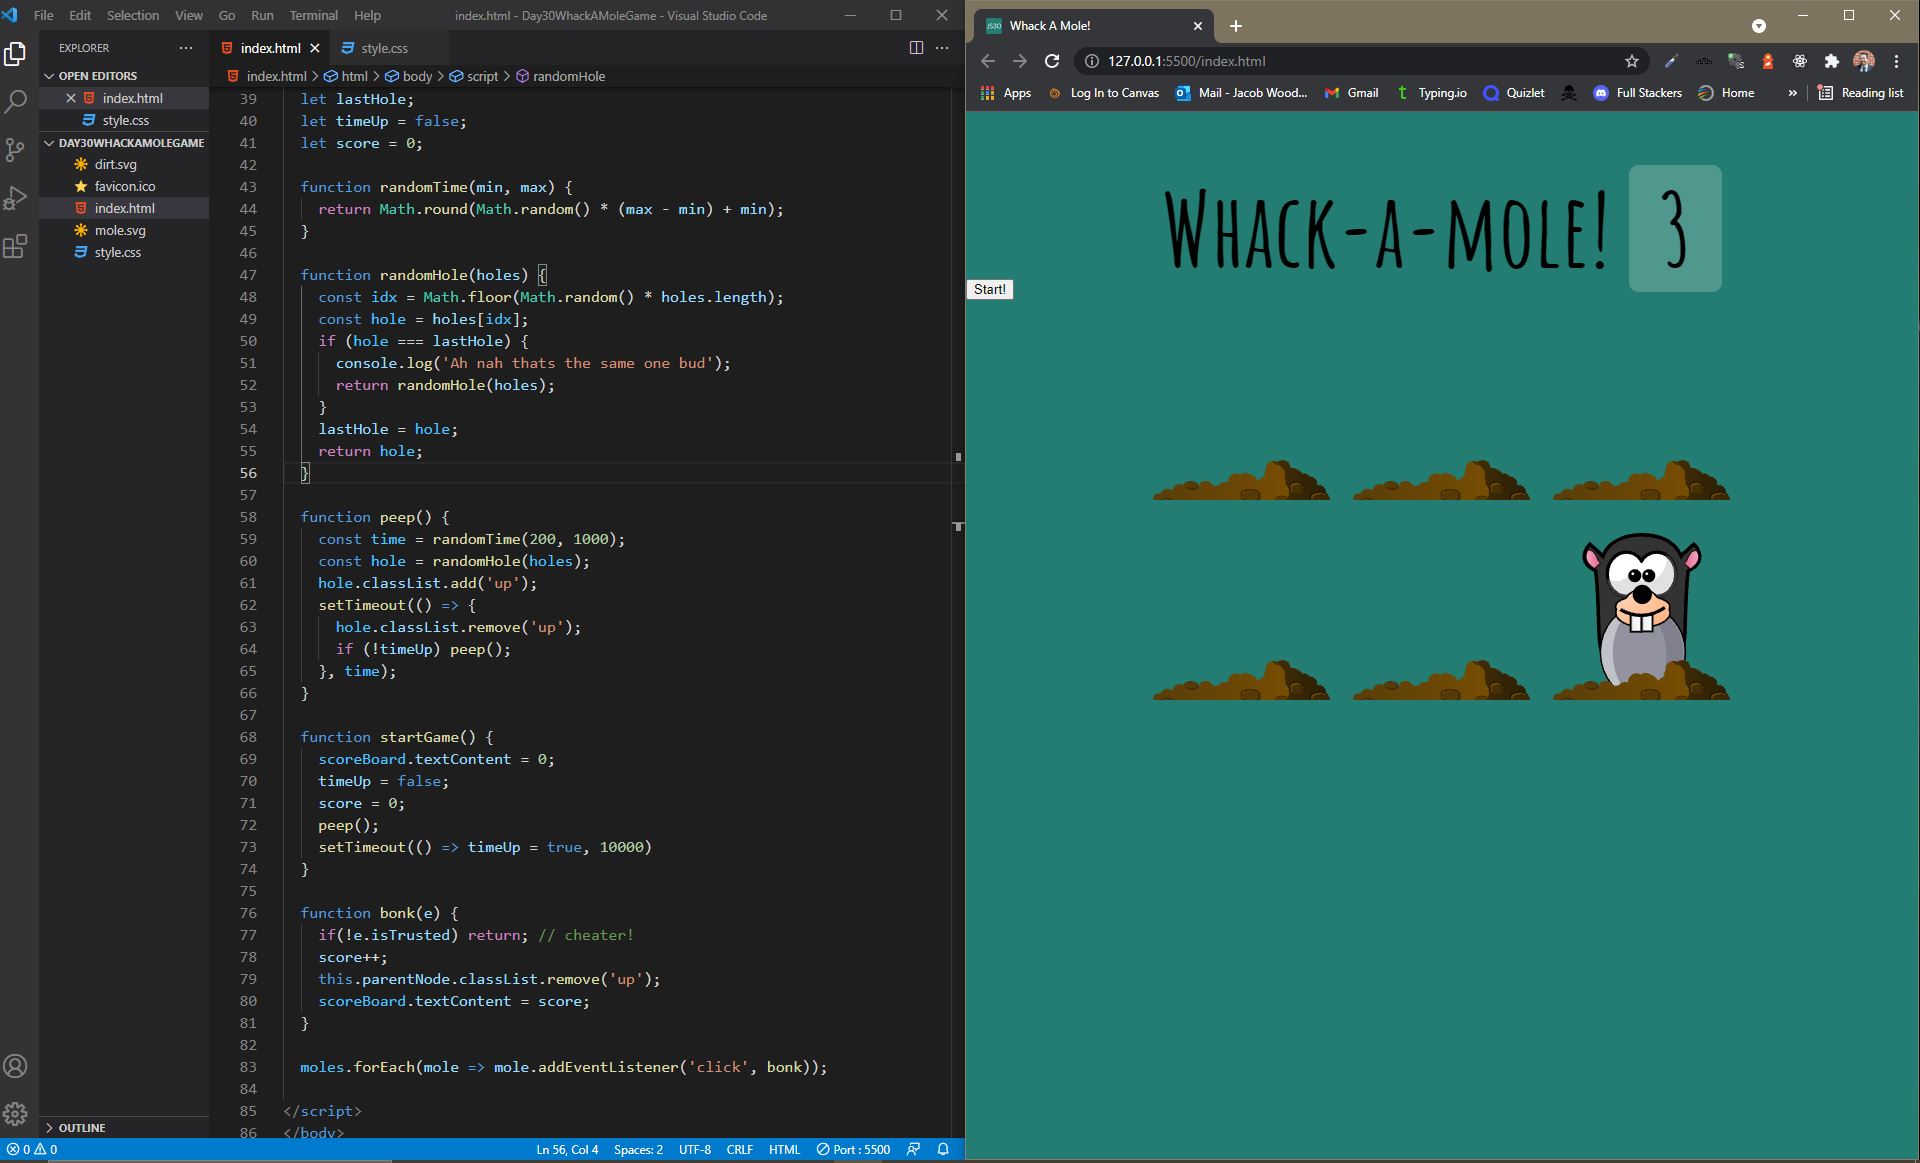
Task: Open the Chrome profile avatar
Action: tap(1864, 61)
